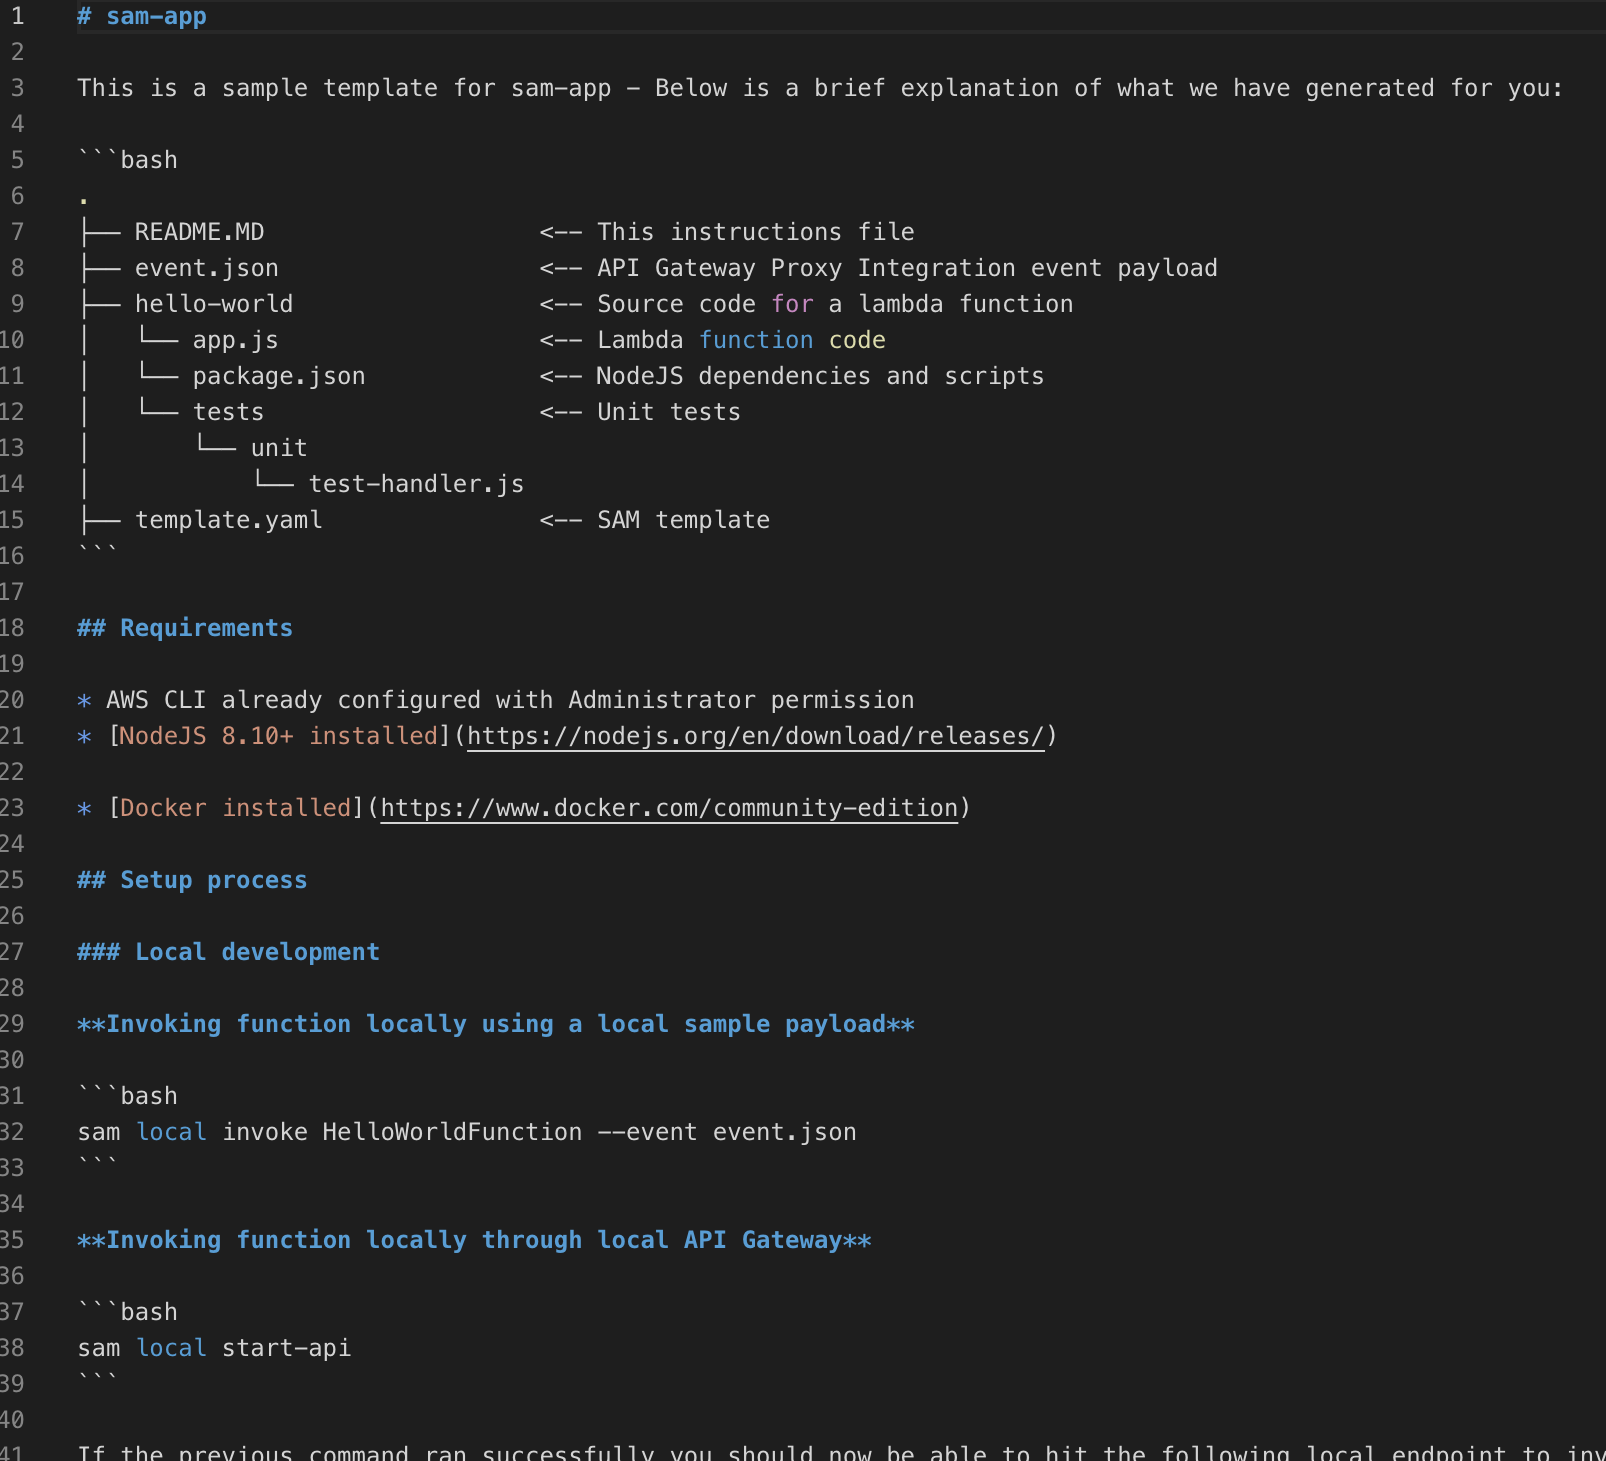Screen dimensions: 1606x1461
Task: Click 'Lambda function code' comment
Action: pyautogui.click(x=741, y=340)
